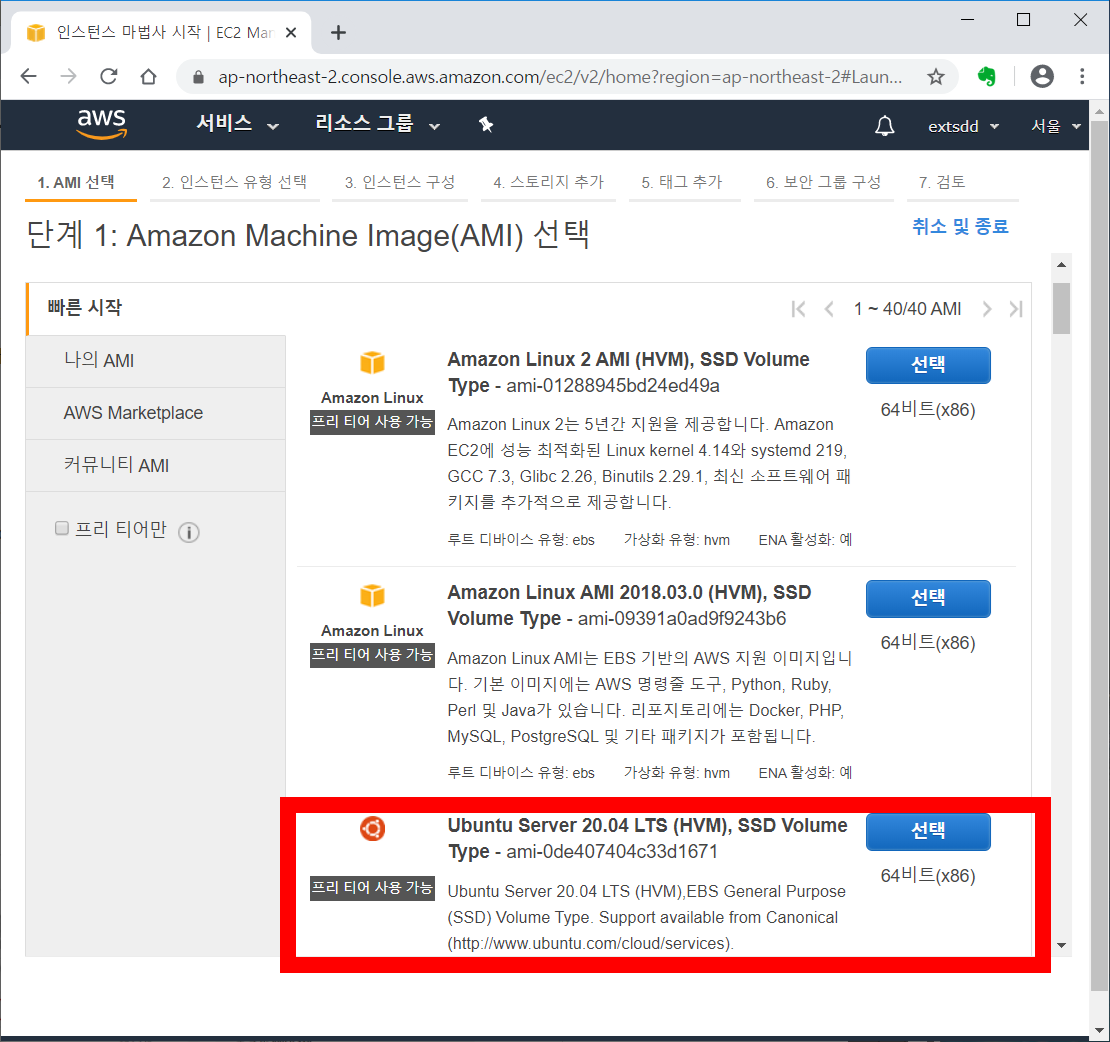This screenshot has height=1042, width=1110.
Task: Open AWS Marketplace in the sidebar
Action: click(x=156, y=413)
